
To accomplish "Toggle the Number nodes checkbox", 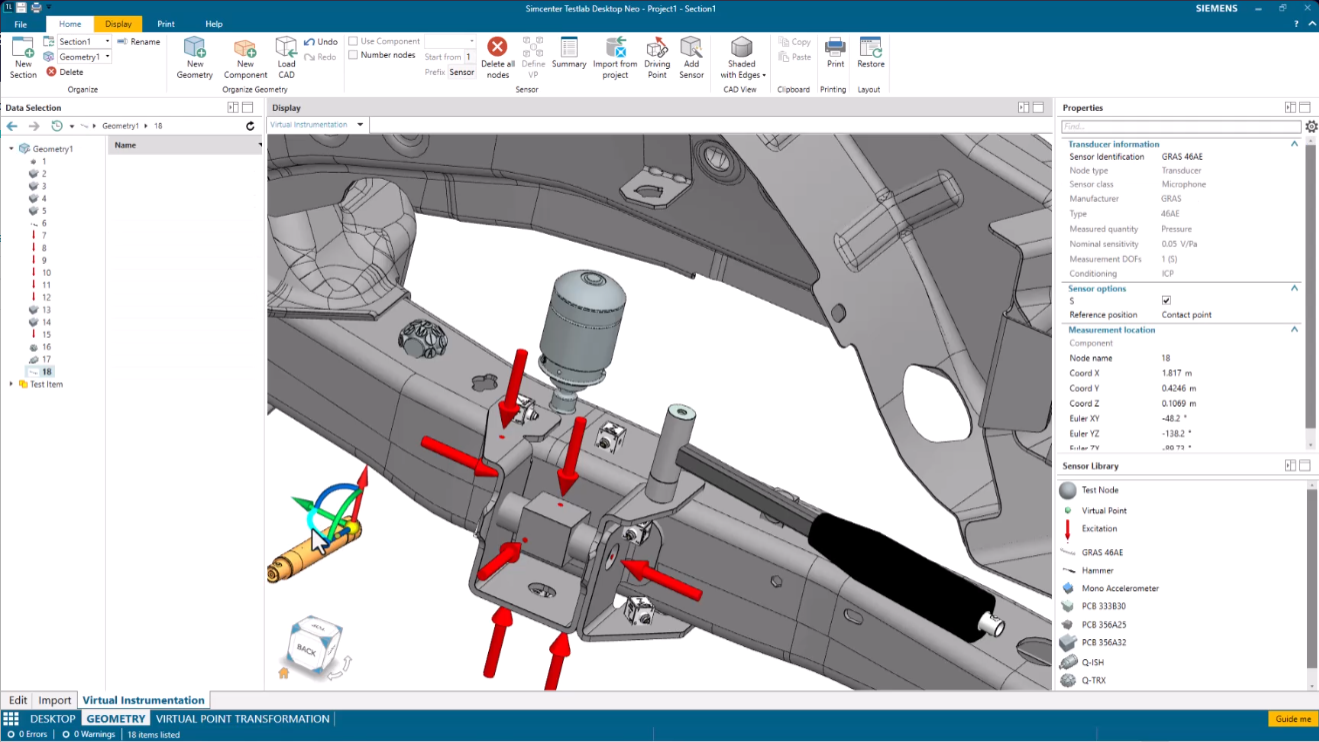I will [353, 55].
